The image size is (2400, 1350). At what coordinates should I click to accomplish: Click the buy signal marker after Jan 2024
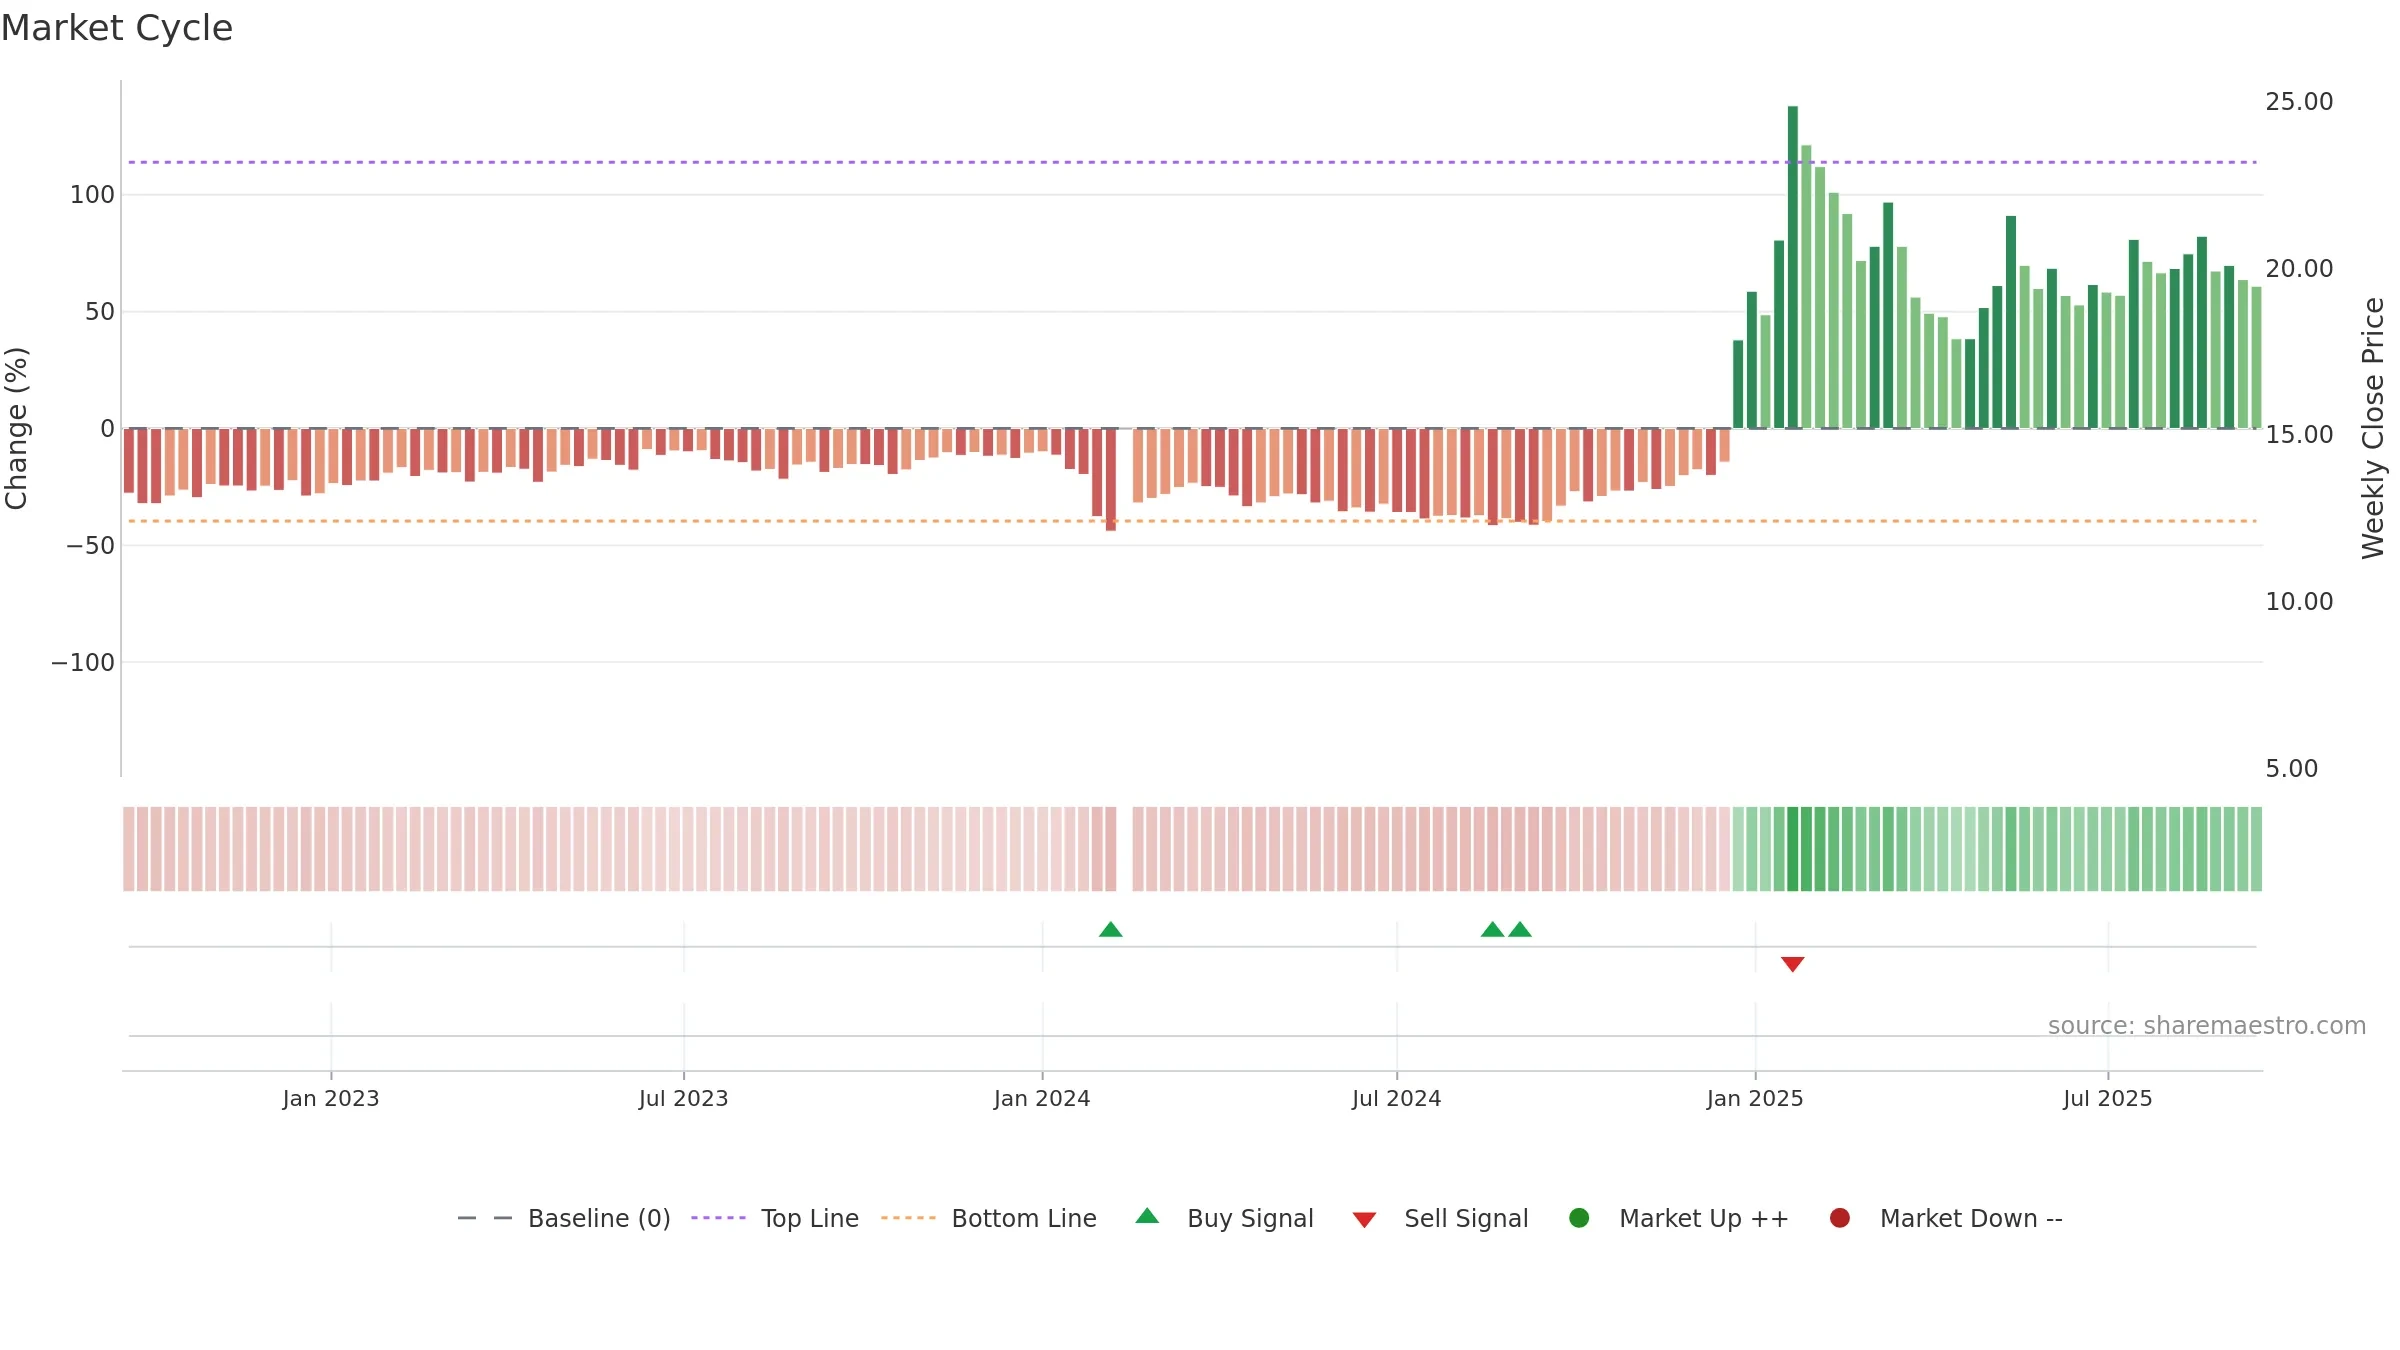click(x=1111, y=930)
